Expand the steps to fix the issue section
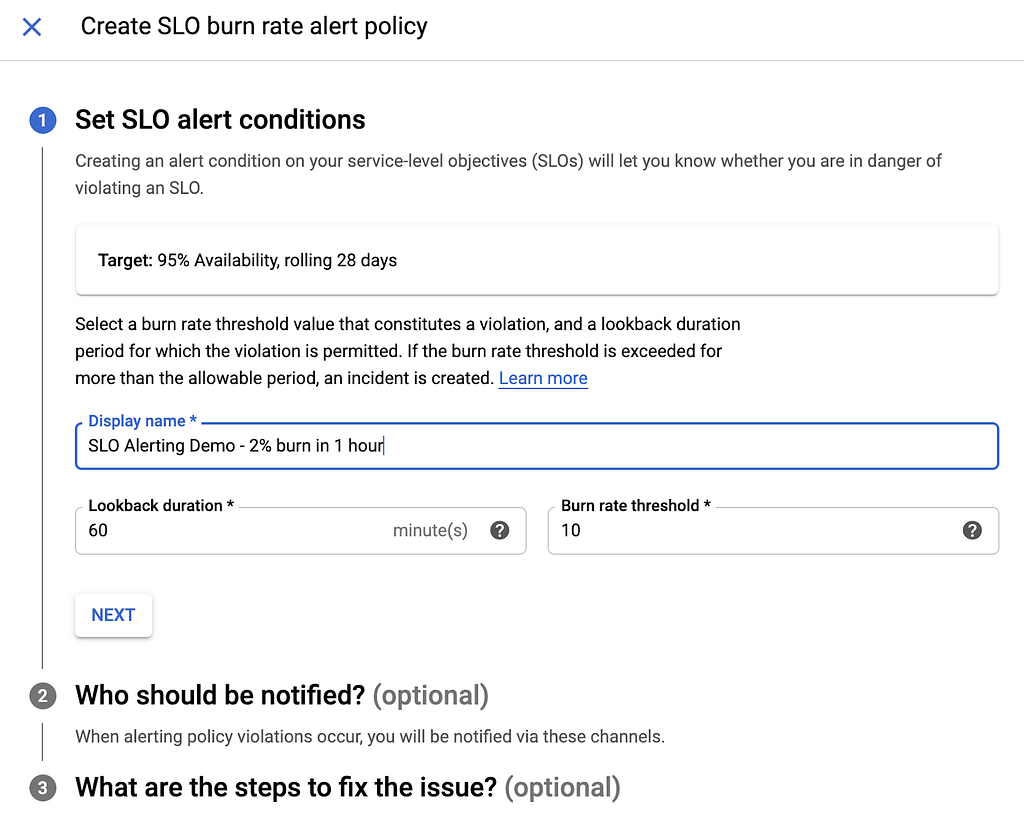Viewport: 1024px width, 837px height. [x=347, y=787]
